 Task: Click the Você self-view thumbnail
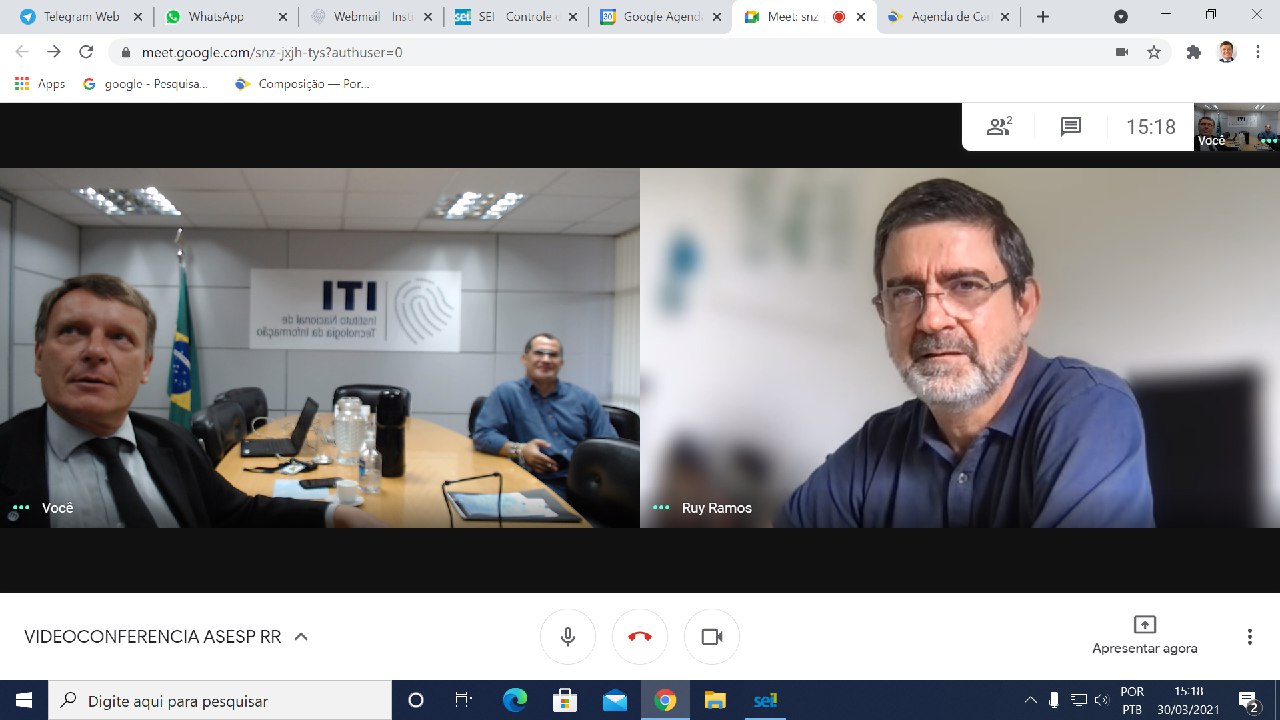[x=1237, y=127]
